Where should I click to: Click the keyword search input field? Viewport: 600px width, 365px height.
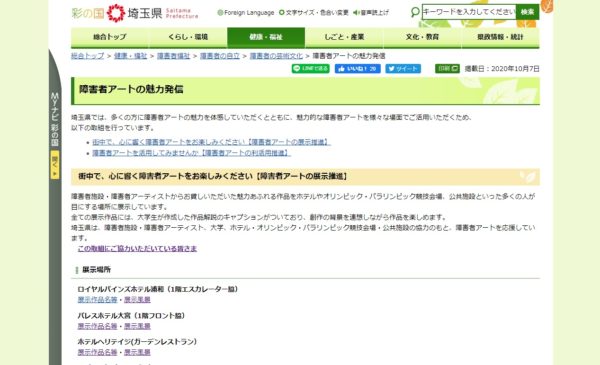469,12
